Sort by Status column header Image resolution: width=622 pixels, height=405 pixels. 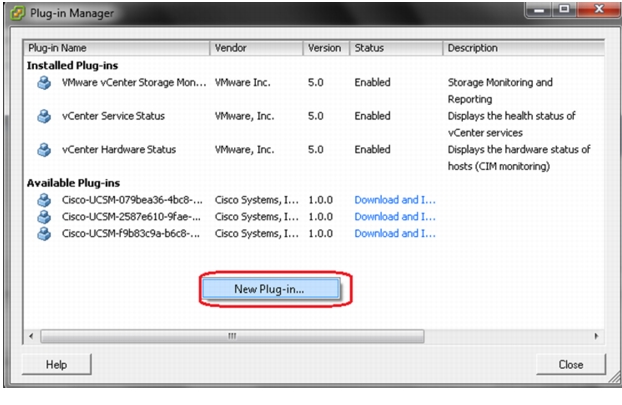396,48
